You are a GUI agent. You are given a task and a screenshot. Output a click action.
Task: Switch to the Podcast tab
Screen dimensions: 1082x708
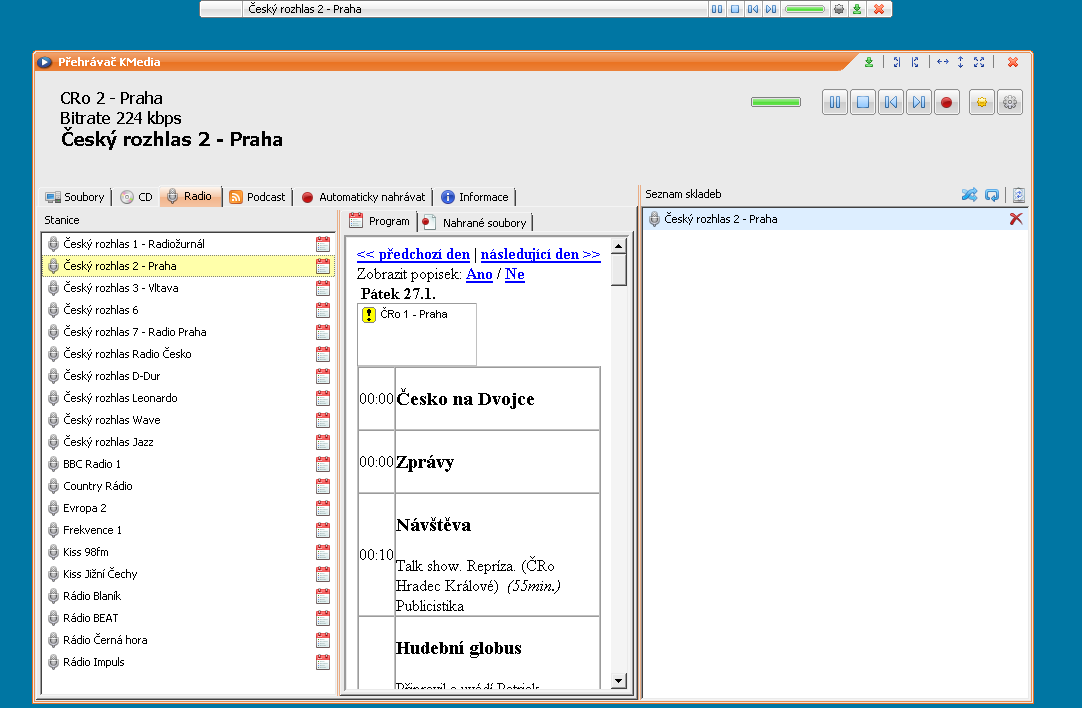coord(258,197)
